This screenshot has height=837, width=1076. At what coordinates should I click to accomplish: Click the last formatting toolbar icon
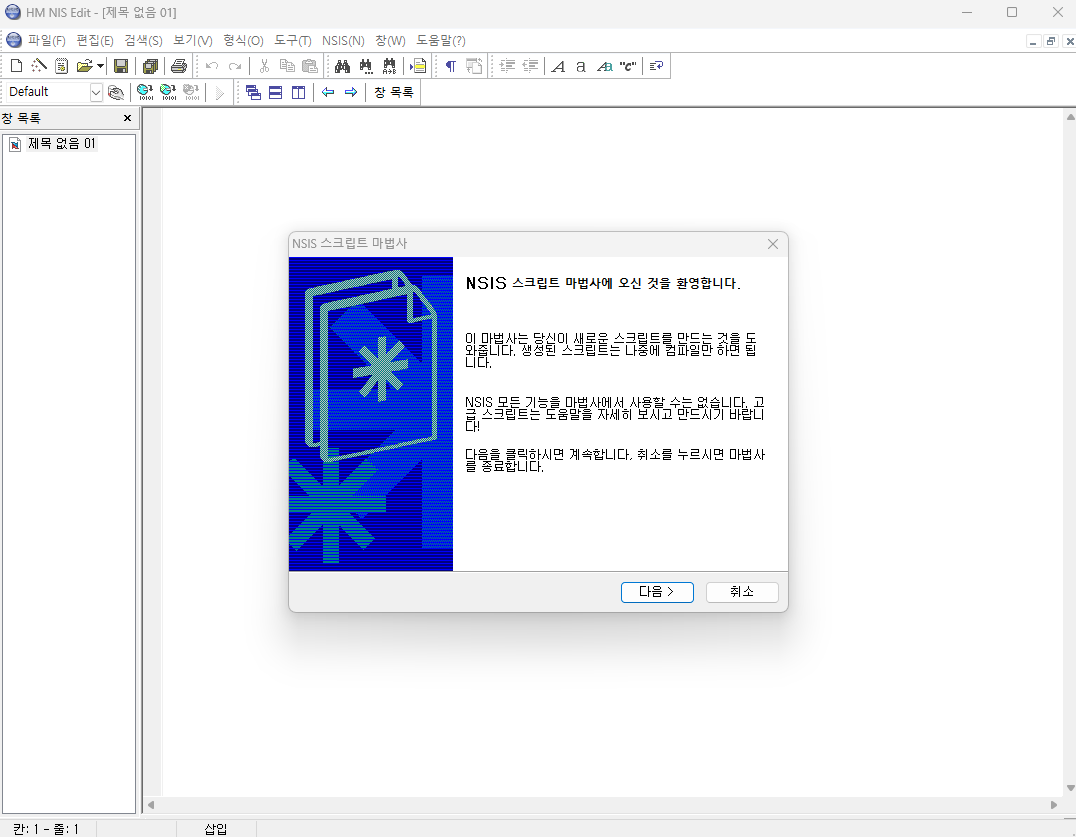pyautogui.click(x=657, y=66)
